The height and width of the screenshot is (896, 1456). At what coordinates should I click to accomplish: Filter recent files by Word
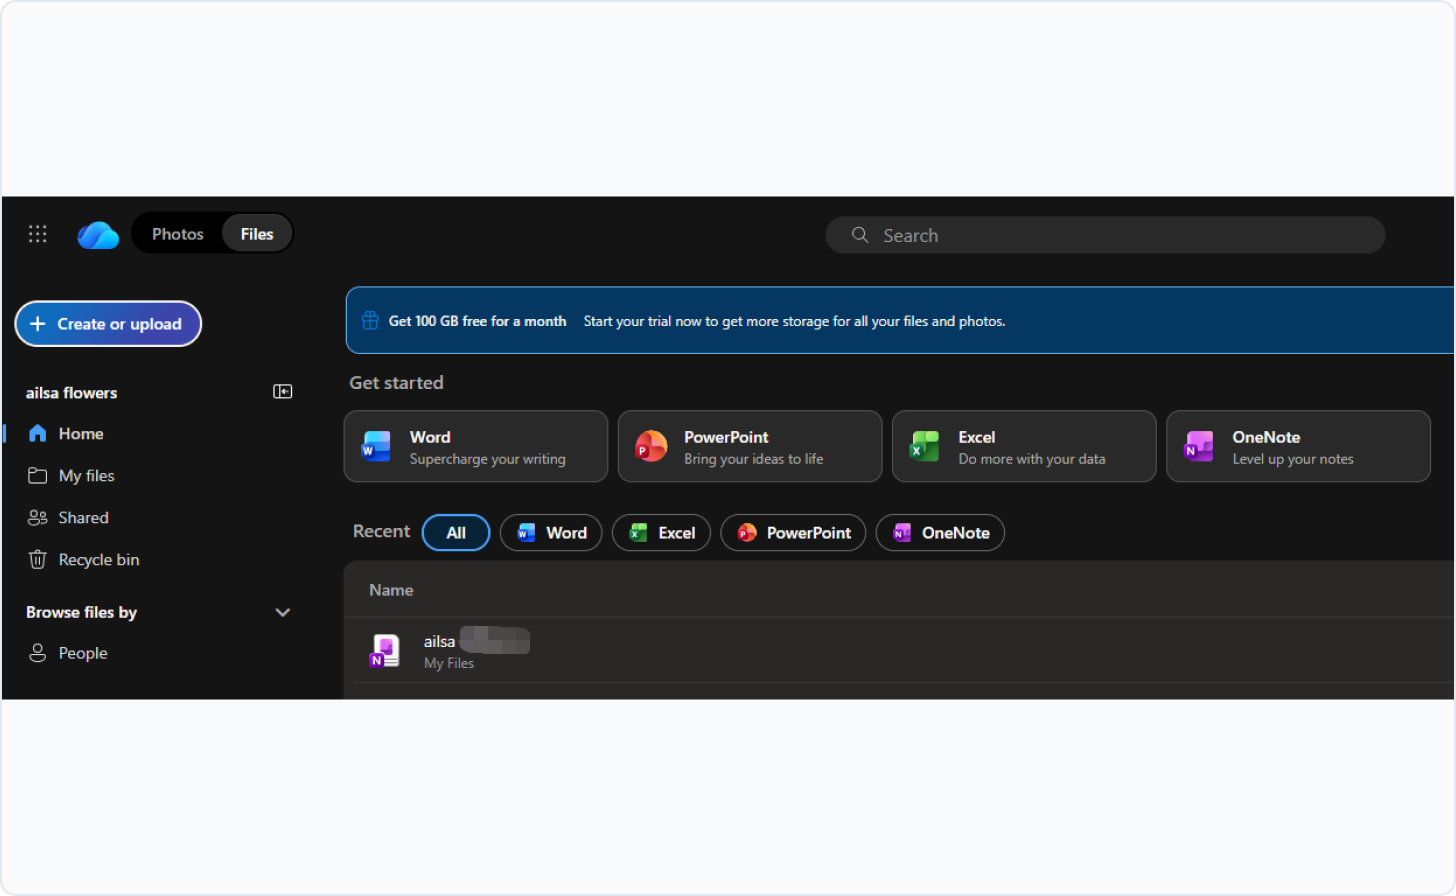click(551, 533)
